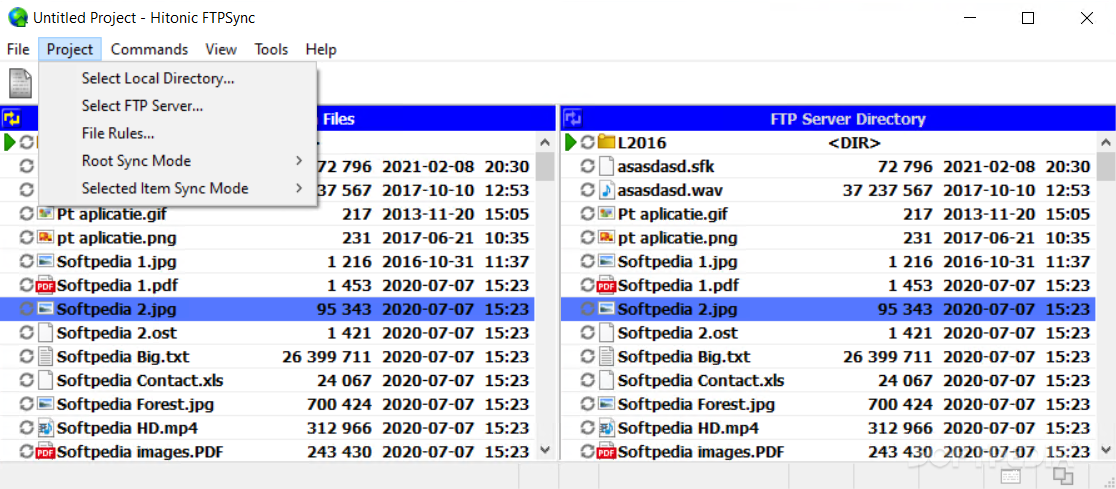This screenshot has width=1116, height=489.
Task: Click the FTP pane scrollbar down arrow
Action: tap(1106, 450)
